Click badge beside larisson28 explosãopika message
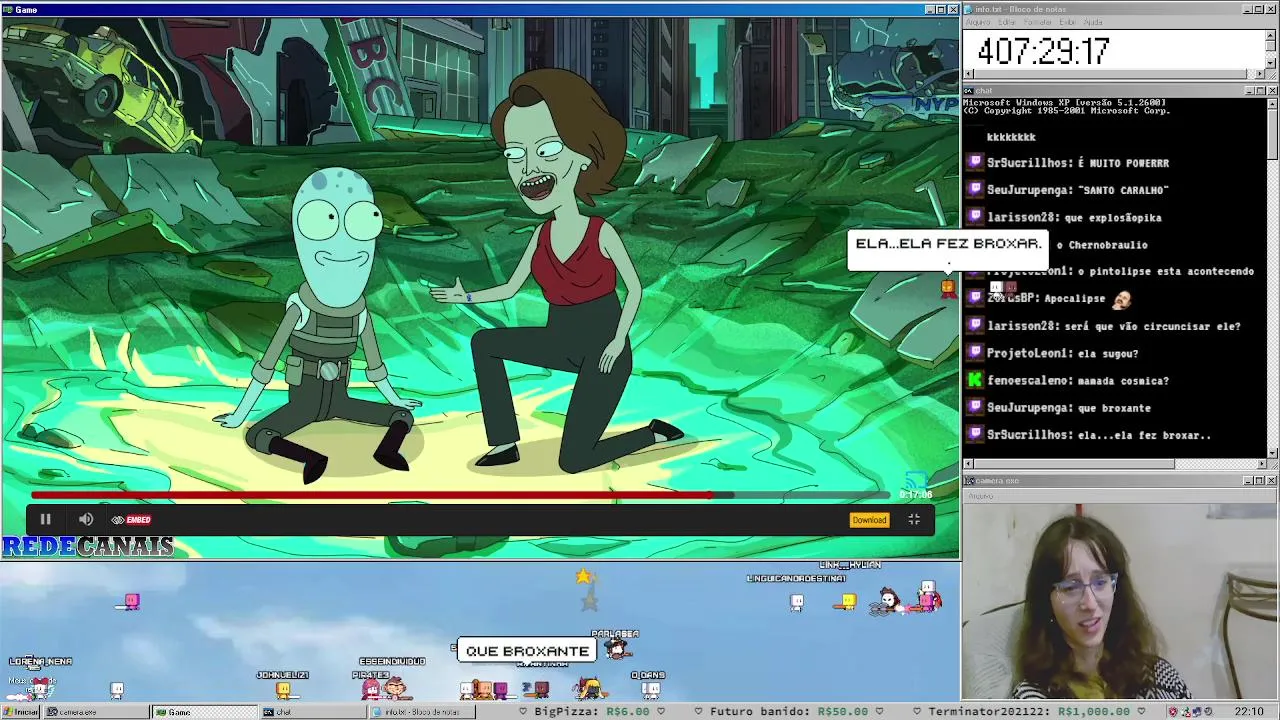Screen dimensions: 1280x720 pos(975,217)
